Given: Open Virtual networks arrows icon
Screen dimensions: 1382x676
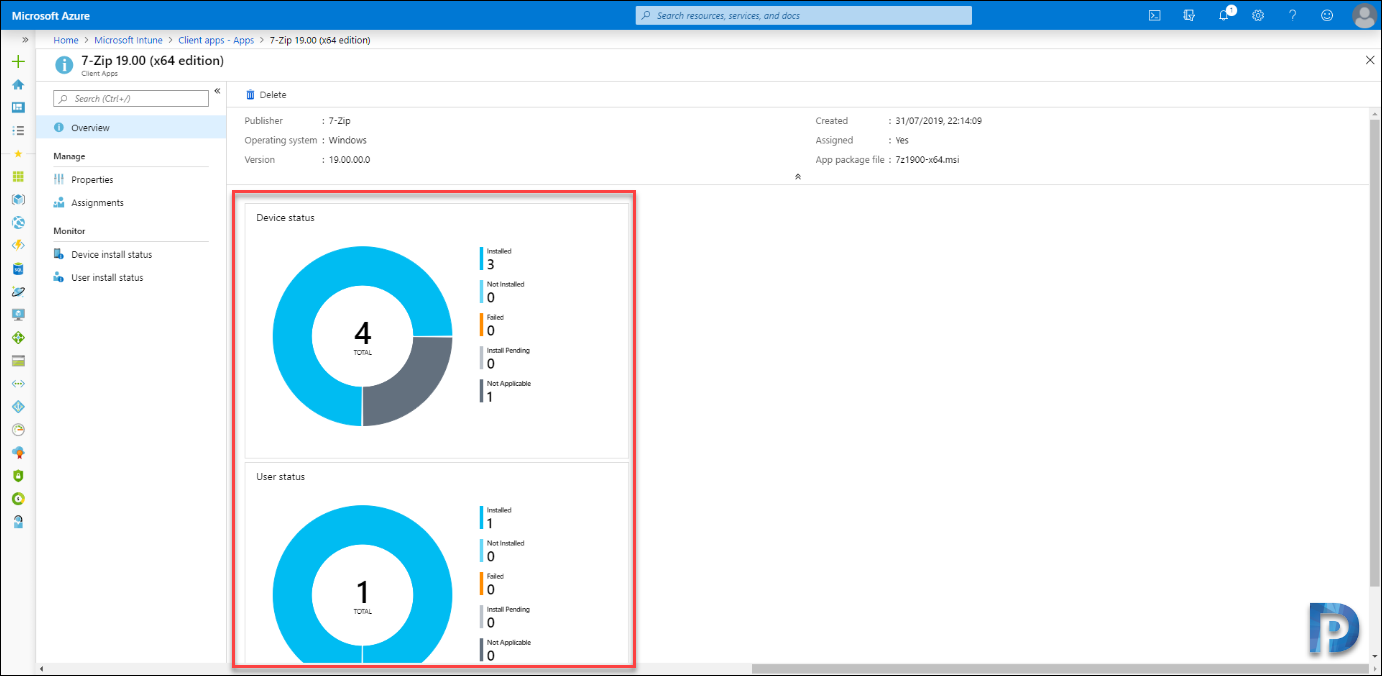Looking at the screenshot, I should pyautogui.click(x=18, y=384).
